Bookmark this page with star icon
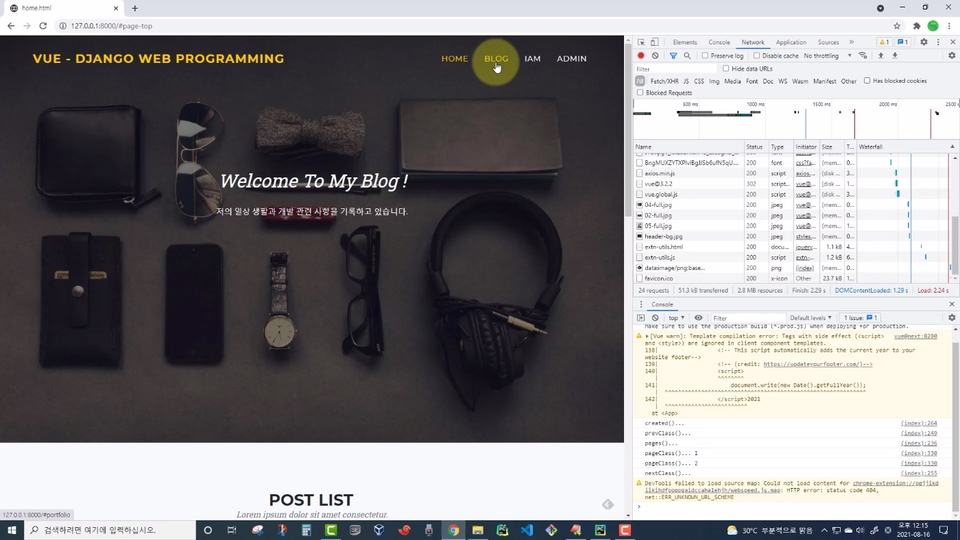The height and width of the screenshot is (540, 960). [897, 26]
